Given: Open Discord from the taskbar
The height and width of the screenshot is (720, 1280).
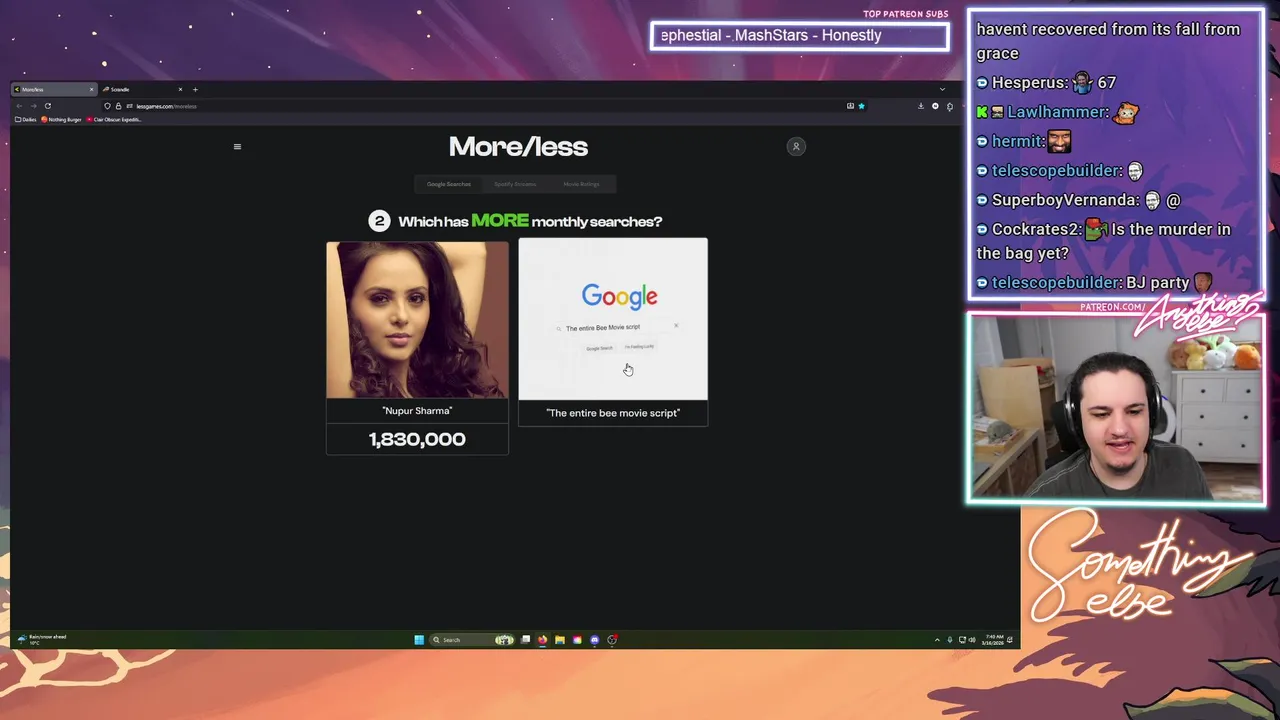Looking at the screenshot, I should point(595,640).
